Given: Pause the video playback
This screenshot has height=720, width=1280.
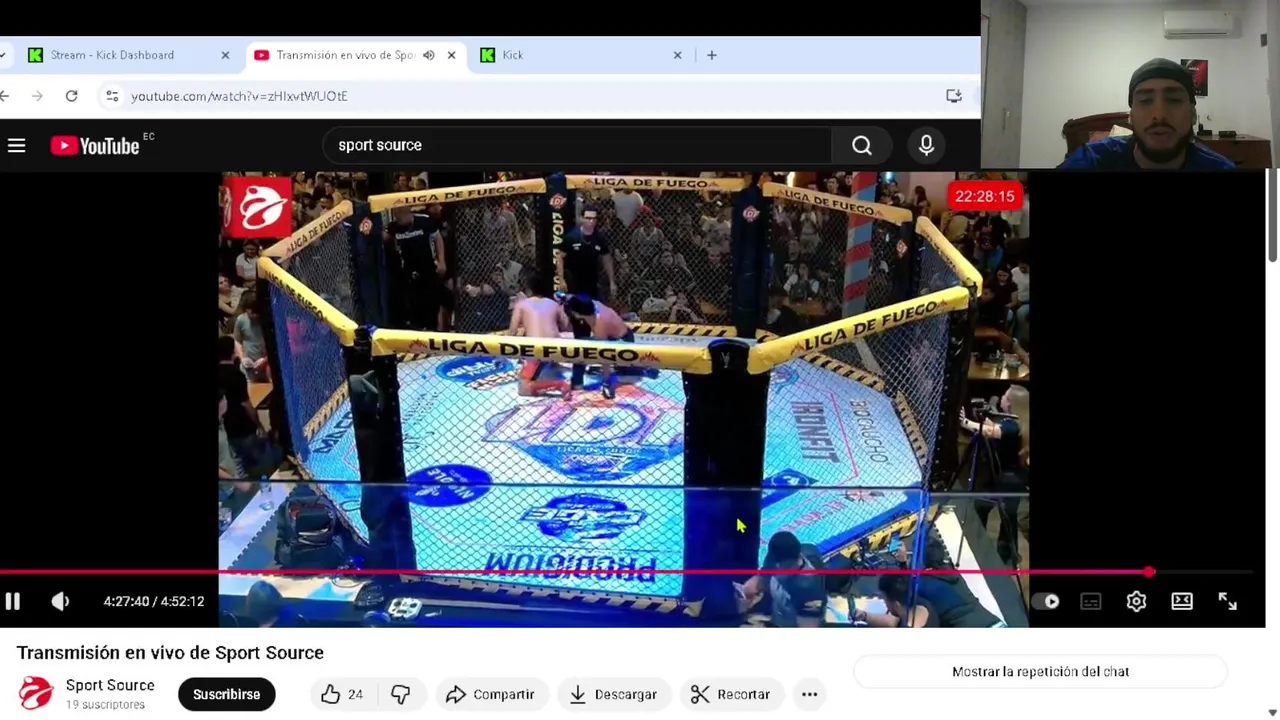Looking at the screenshot, I should click(x=13, y=601).
